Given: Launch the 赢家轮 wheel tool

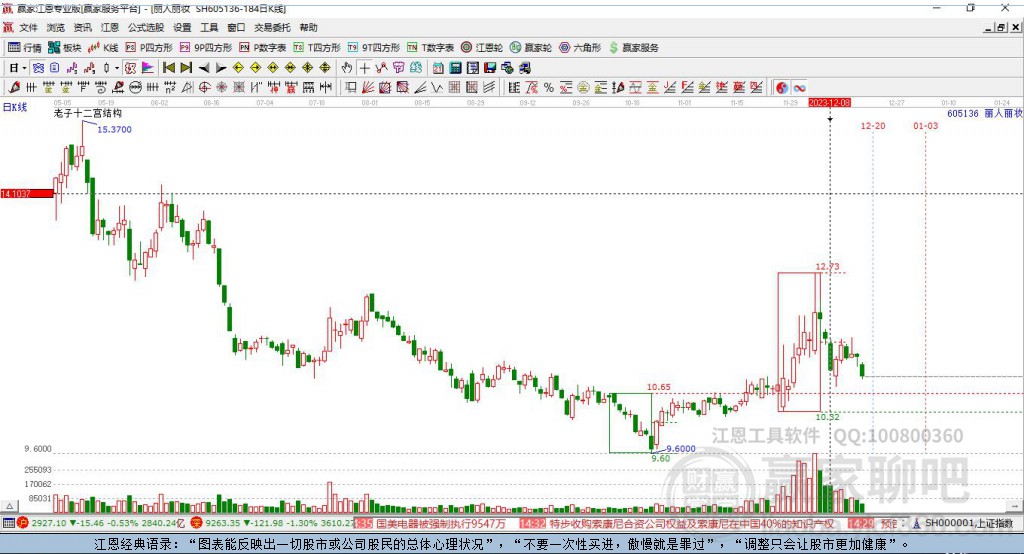Looking at the screenshot, I should [531, 48].
